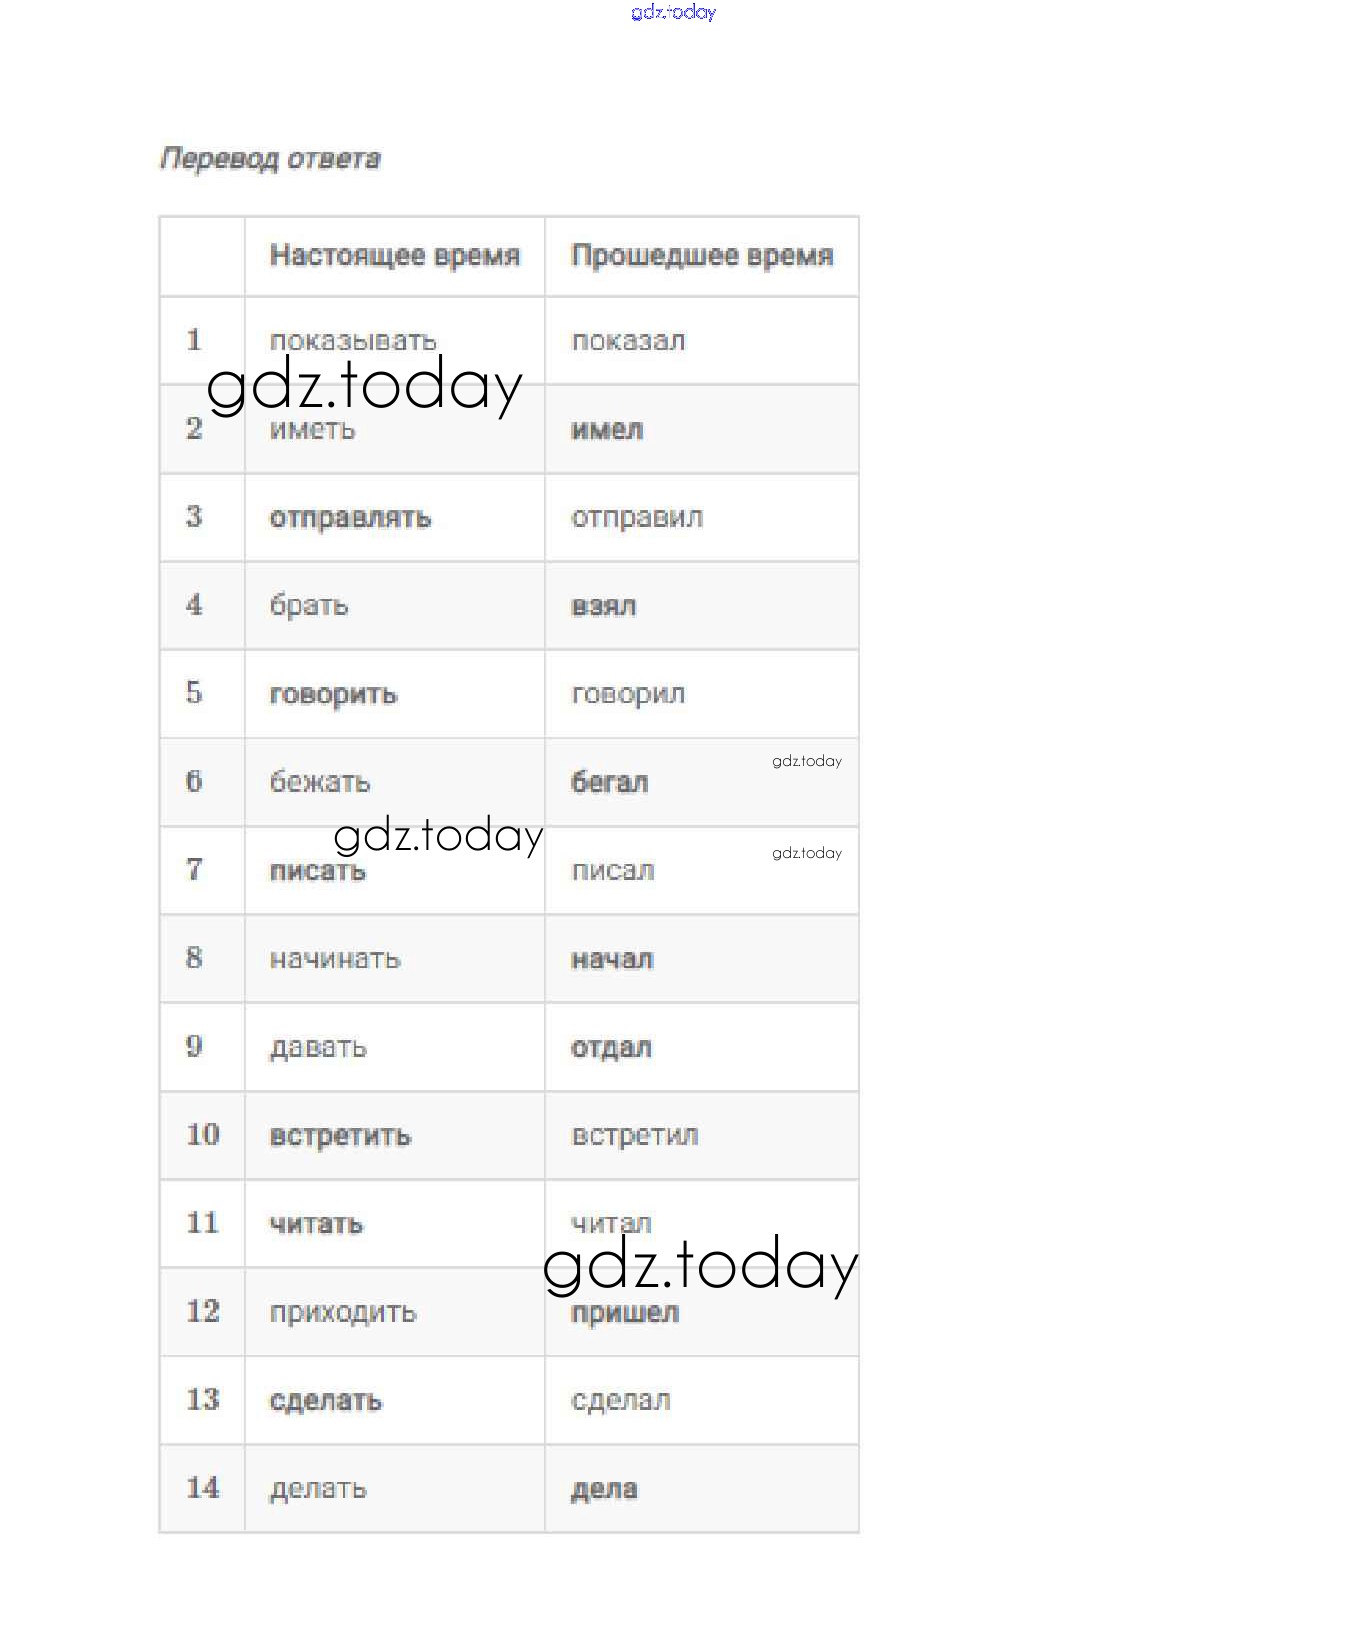Click the word 'показал' in row 1
1346x1646 pixels.
point(628,341)
